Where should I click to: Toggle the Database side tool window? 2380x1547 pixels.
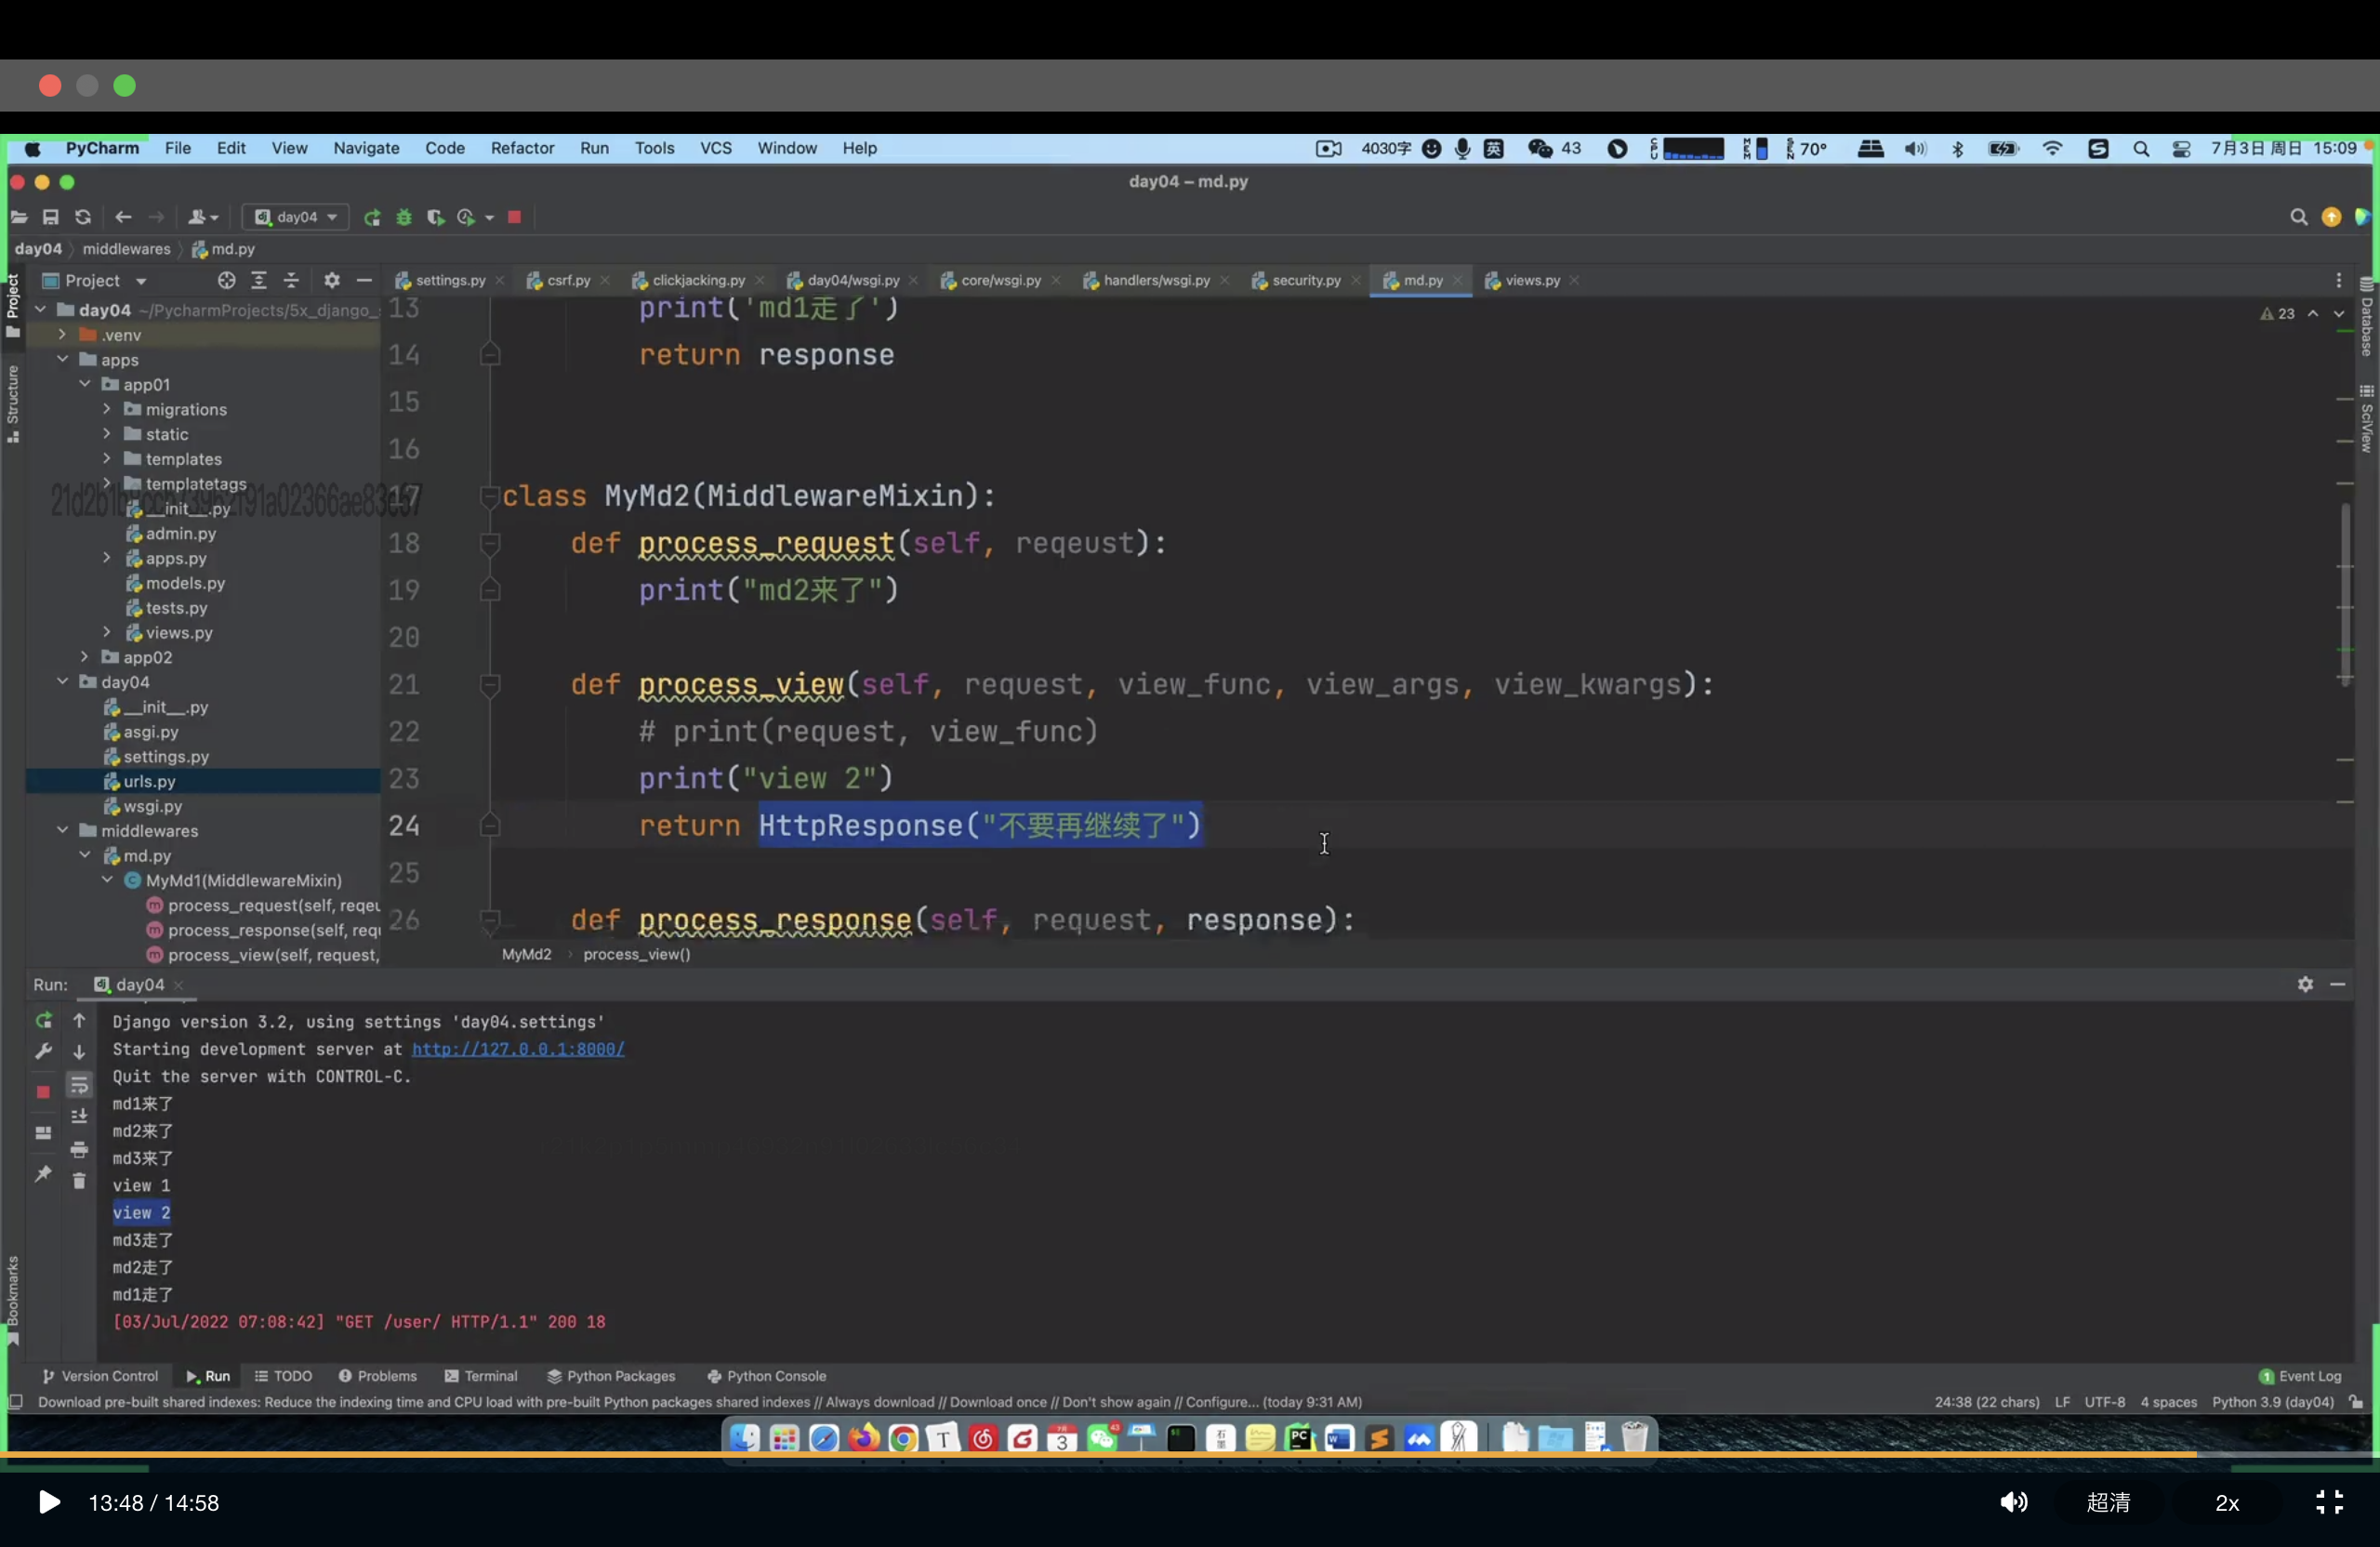point(2366,316)
